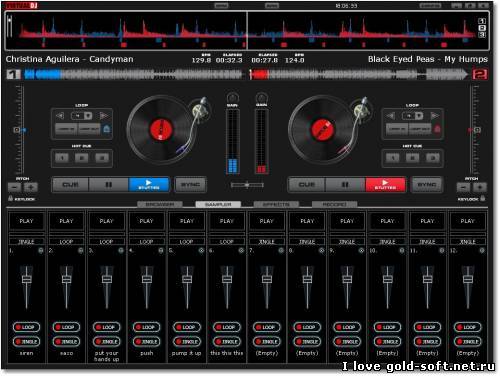The image size is (500, 376).
Task: Click the keylock padlock icon on left deck
Action: 10,198
